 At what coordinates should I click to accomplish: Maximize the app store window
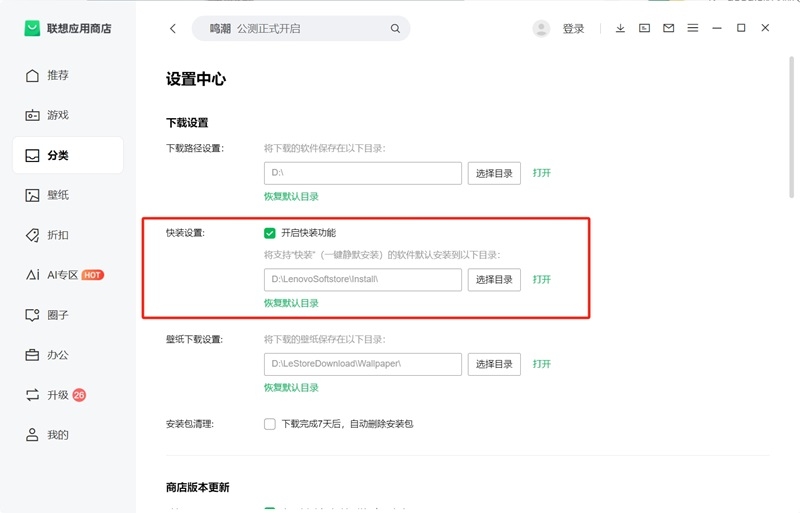[x=741, y=28]
